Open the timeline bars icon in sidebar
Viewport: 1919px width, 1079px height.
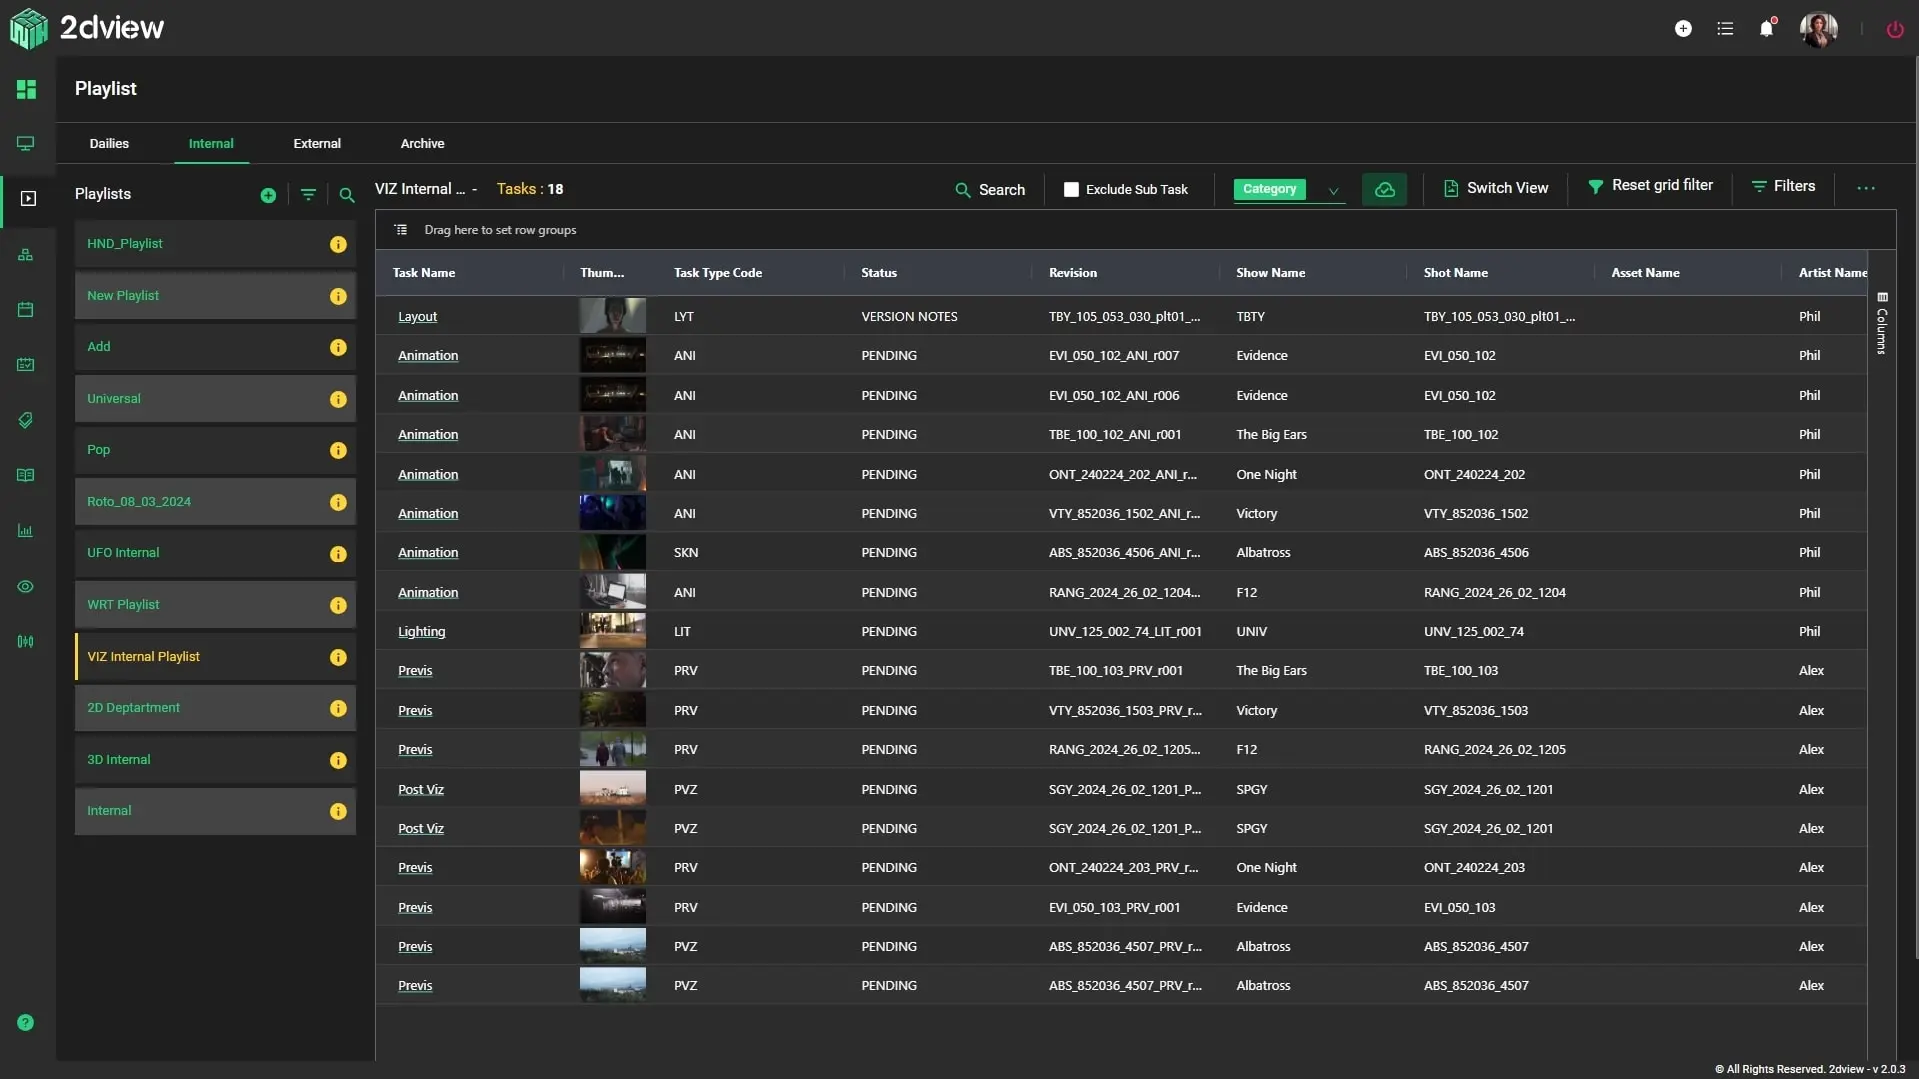coord(26,642)
